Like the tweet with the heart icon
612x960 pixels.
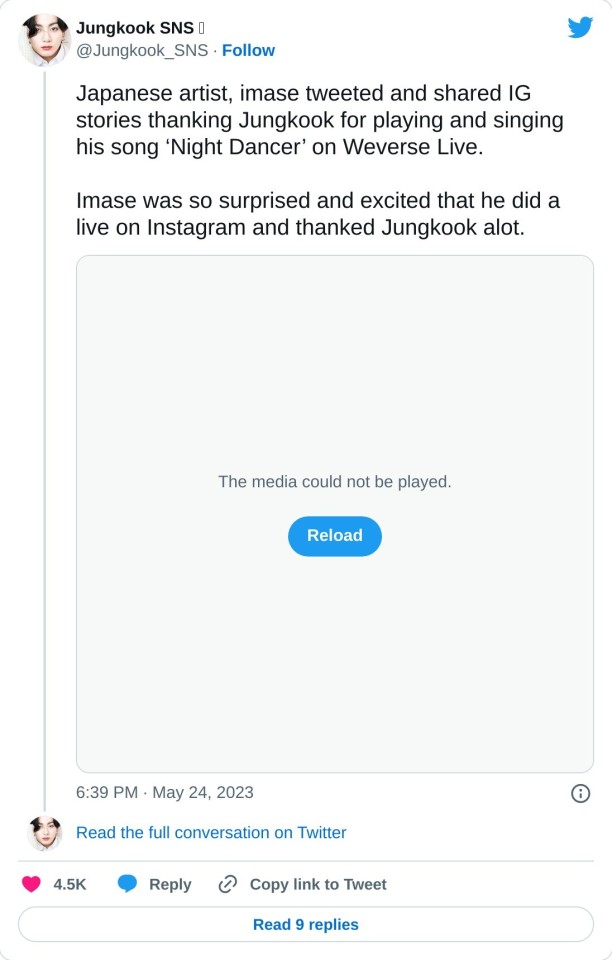[x=31, y=884]
